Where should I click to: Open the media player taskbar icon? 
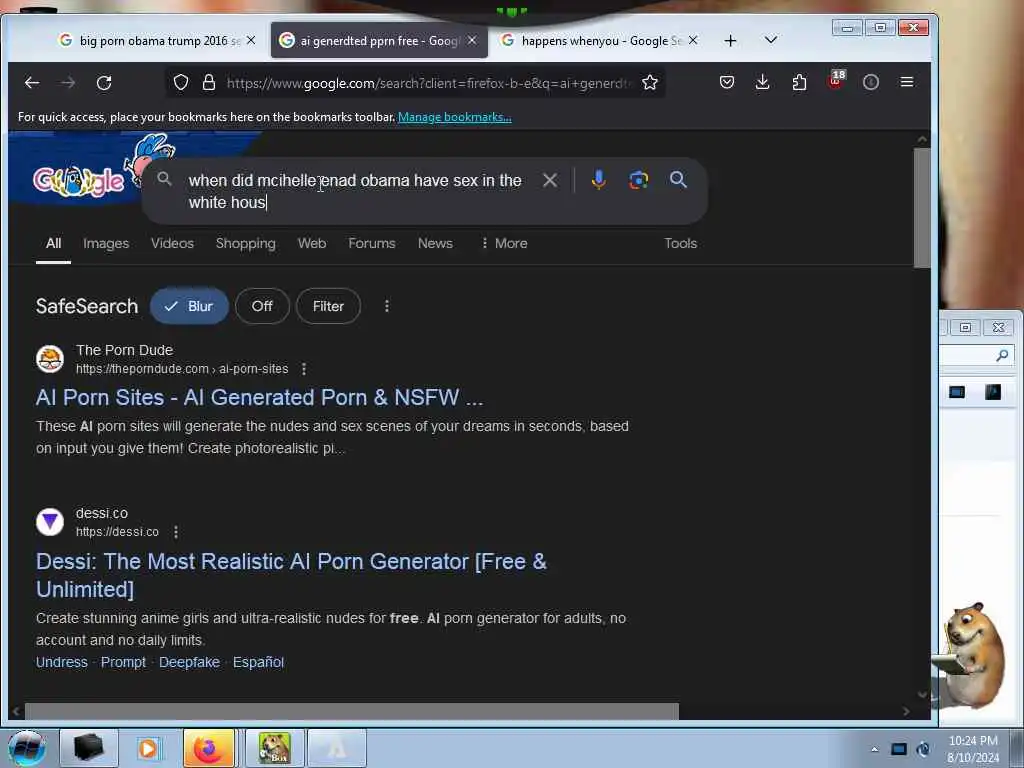pyautogui.click(x=148, y=748)
